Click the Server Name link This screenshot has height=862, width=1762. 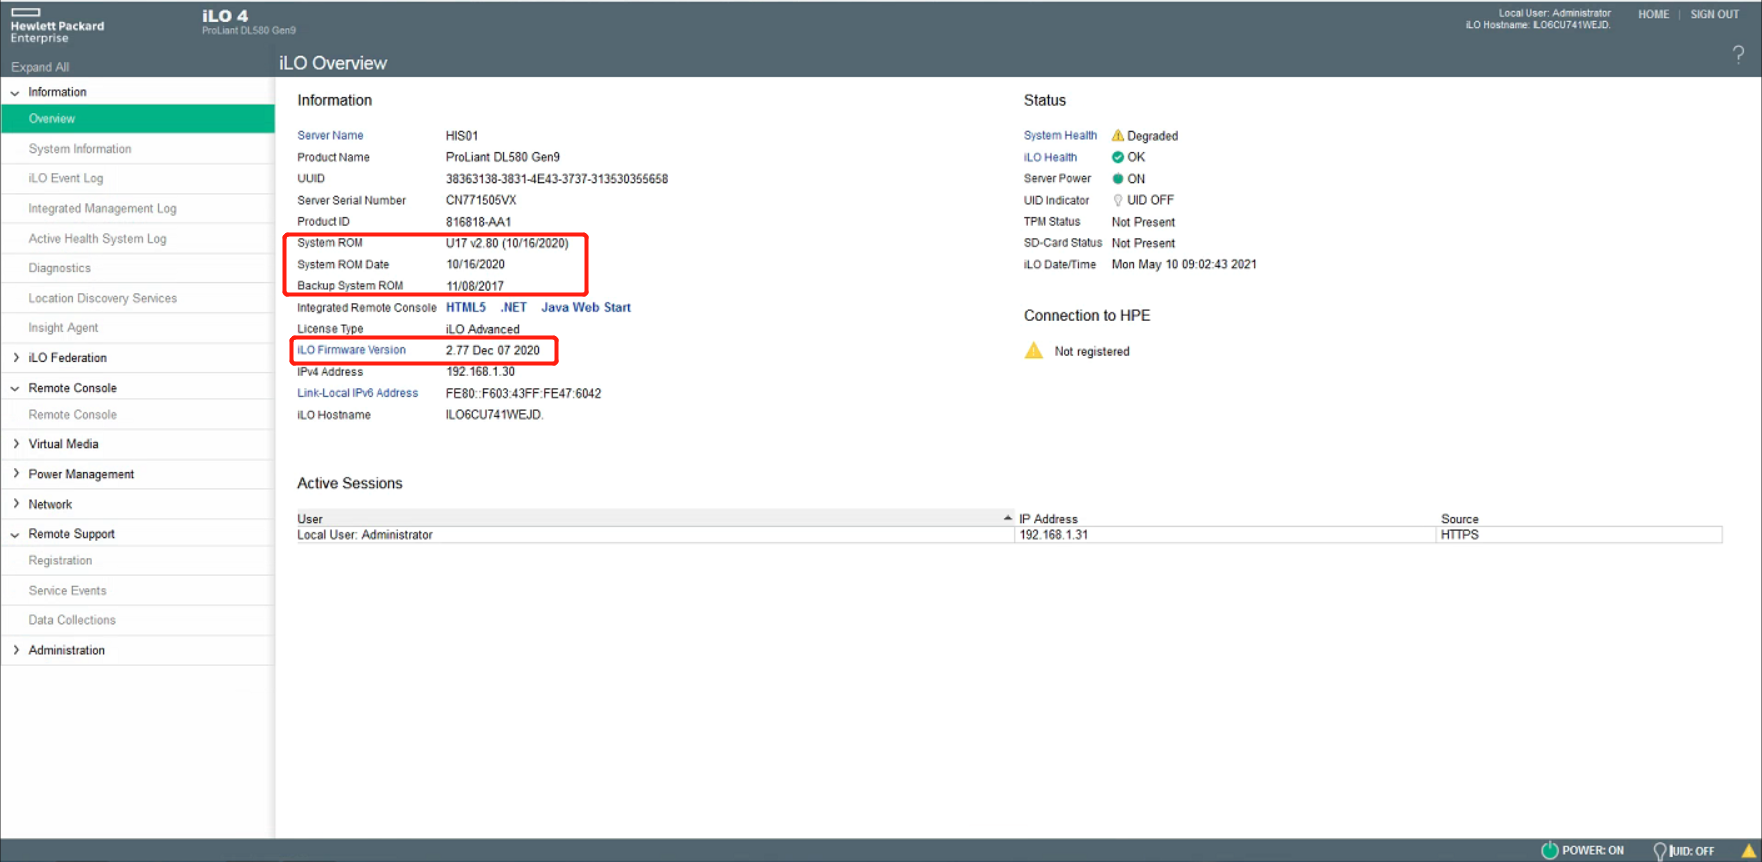330,135
